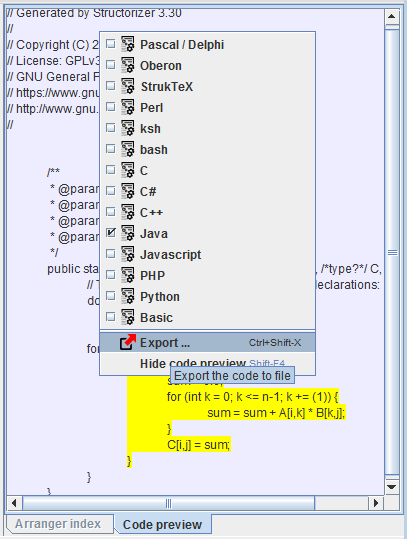Click the Export arrow icon
The height and width of the screenshot is (539, 407).
point(128,342)
